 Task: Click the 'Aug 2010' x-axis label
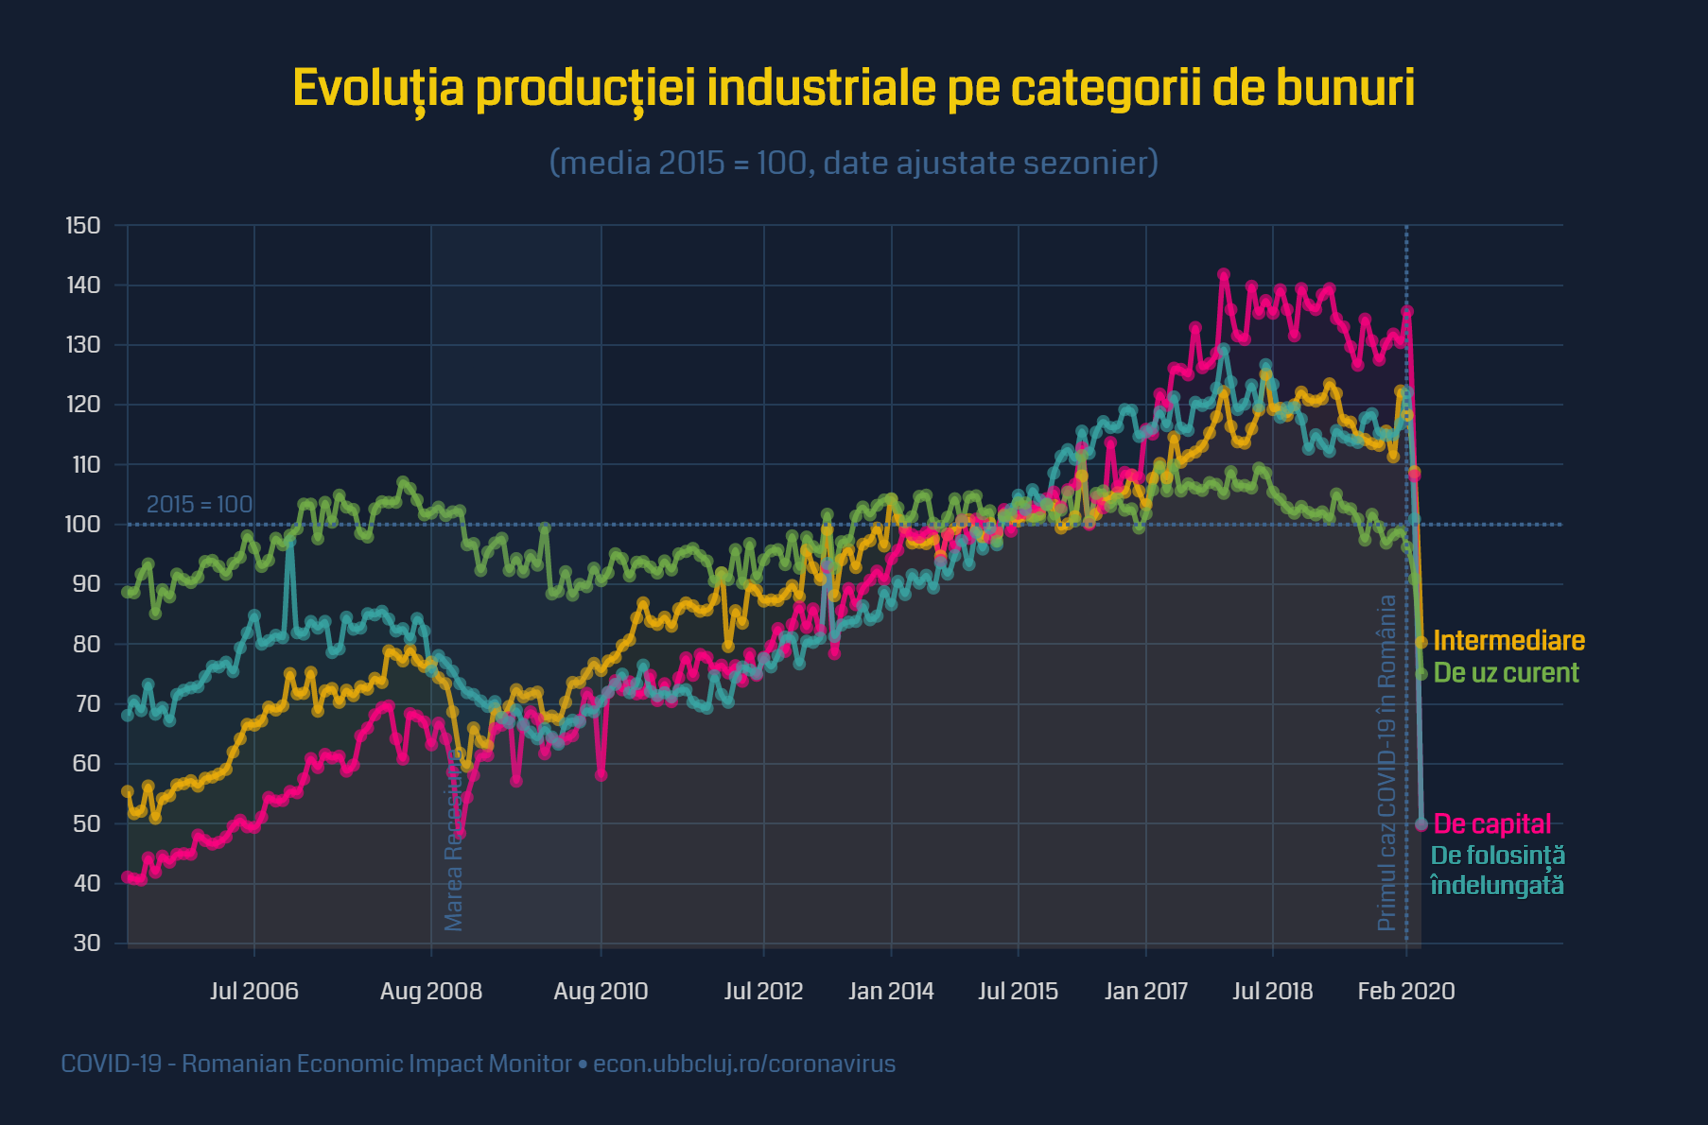click(x=600, y=991)
